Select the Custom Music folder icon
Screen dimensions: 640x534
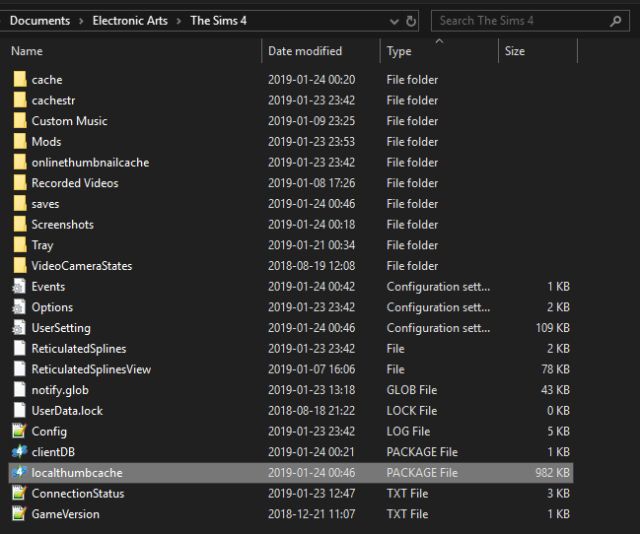pyautogui.click(x=20, y=121)
